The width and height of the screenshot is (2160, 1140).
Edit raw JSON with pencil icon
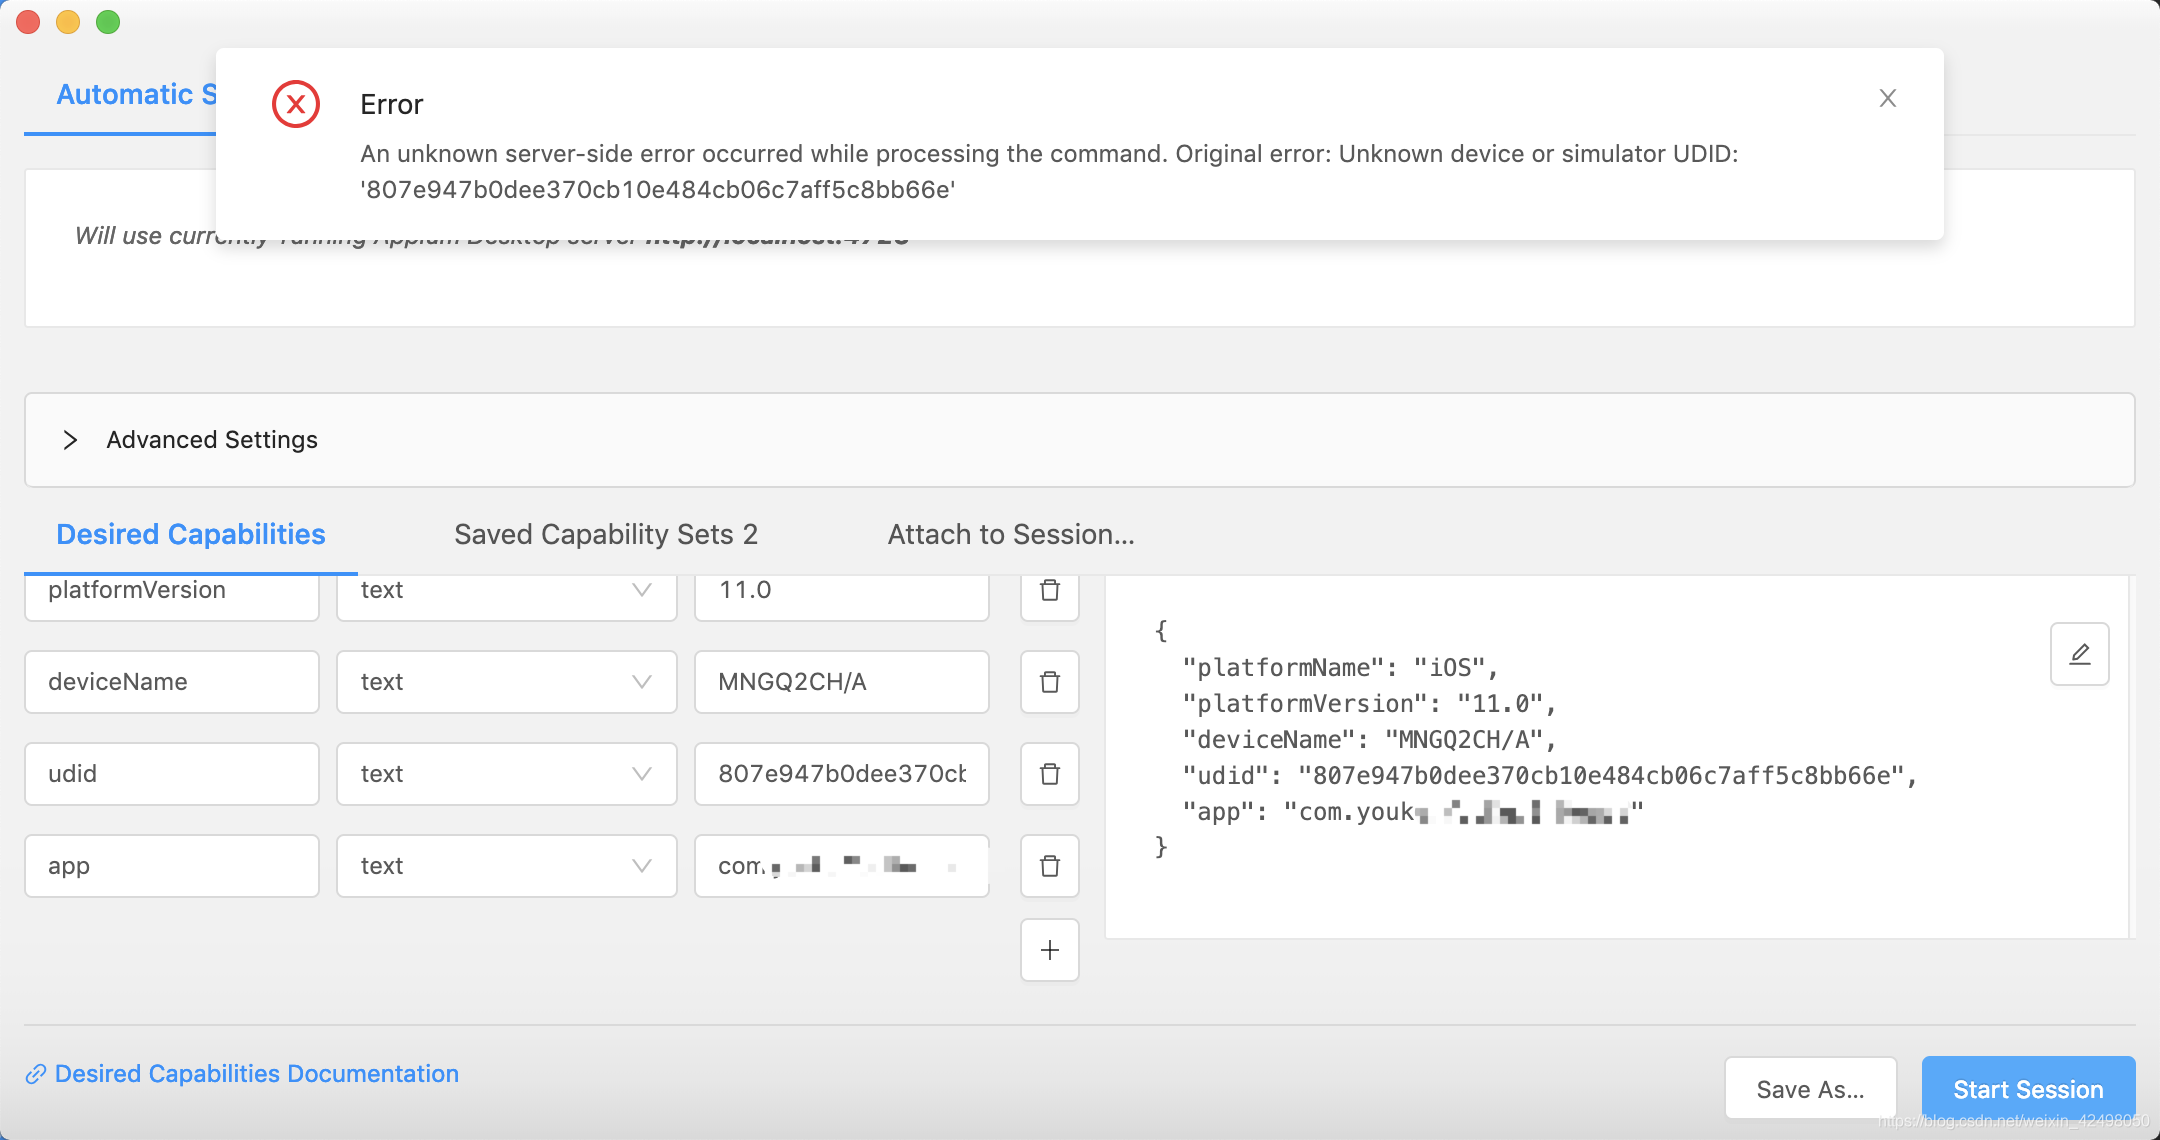coord(2079,654)
